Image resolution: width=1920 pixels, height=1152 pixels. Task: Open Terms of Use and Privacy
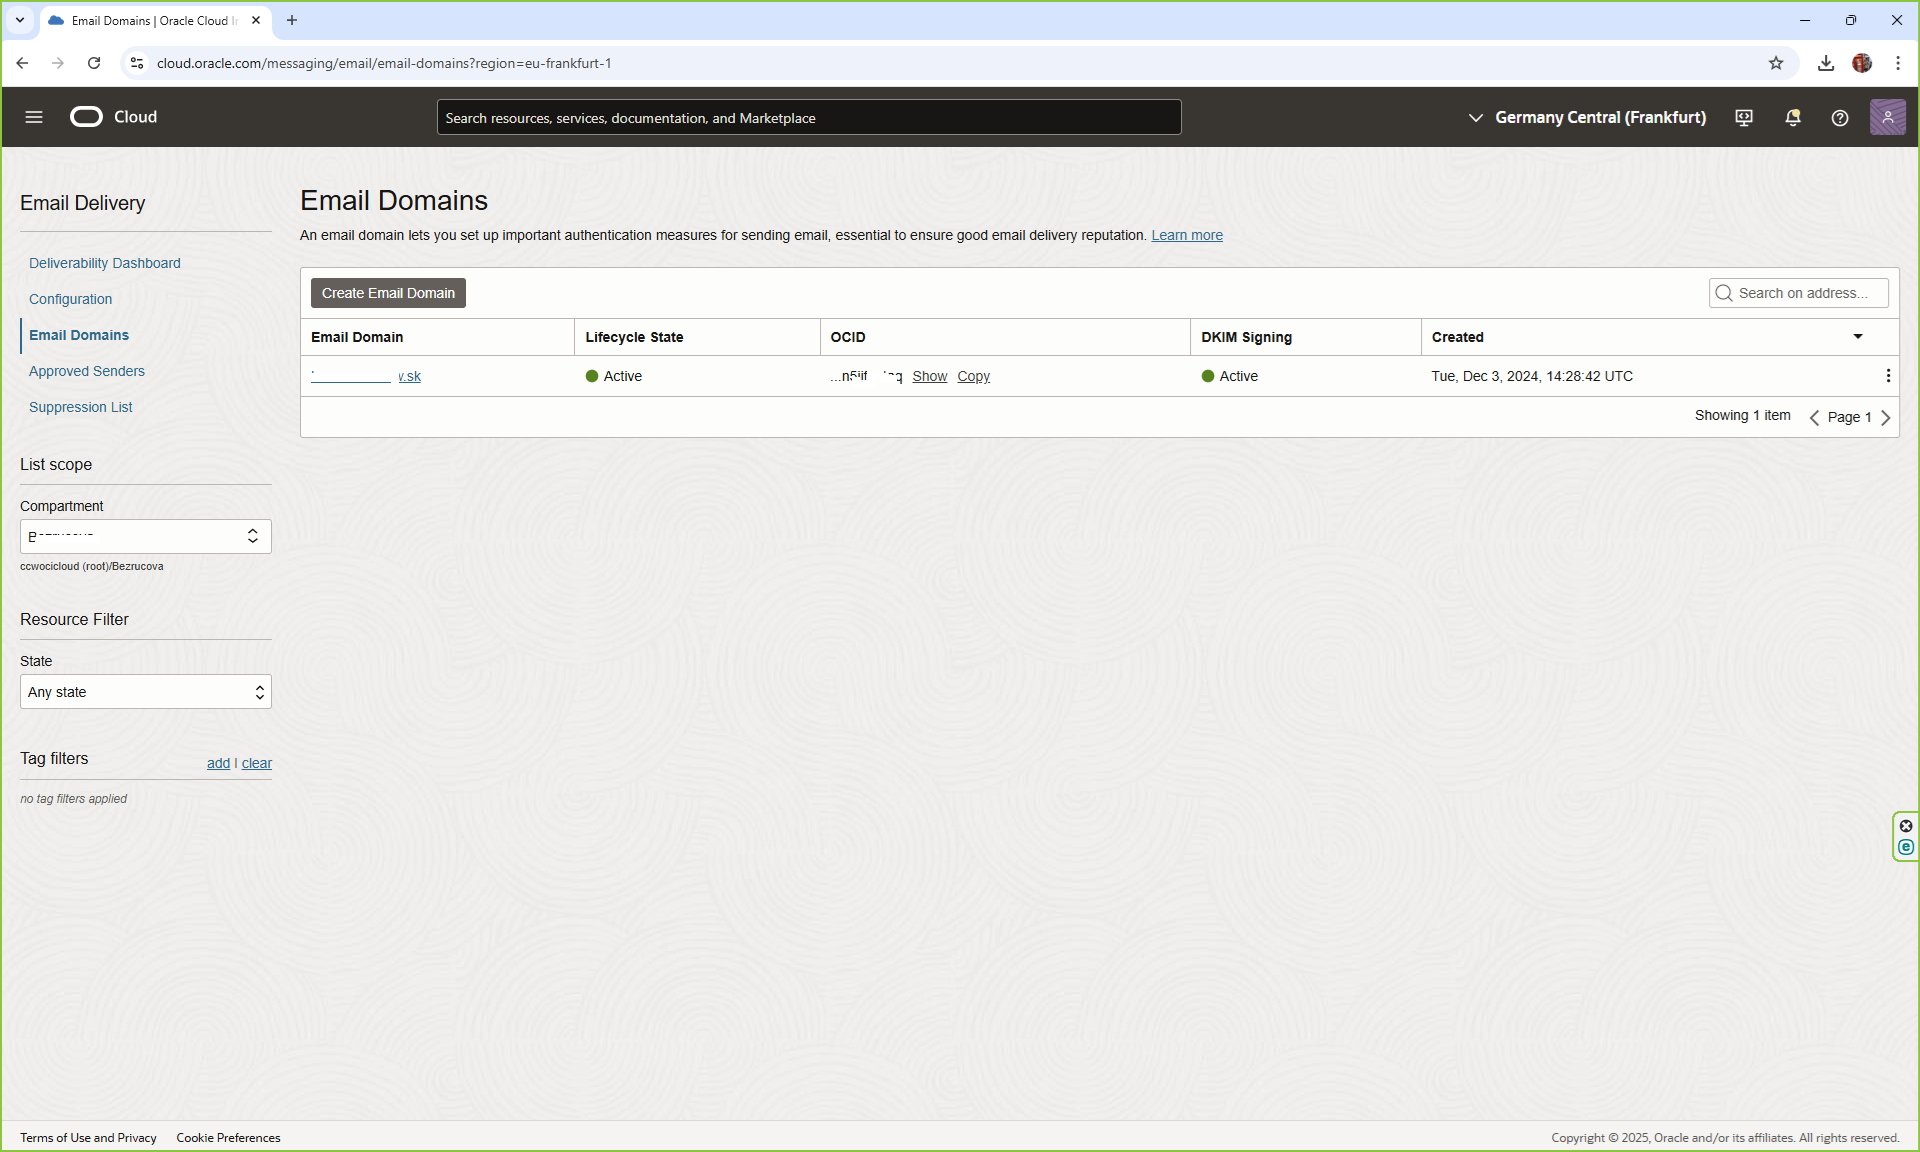(88, 1138)
